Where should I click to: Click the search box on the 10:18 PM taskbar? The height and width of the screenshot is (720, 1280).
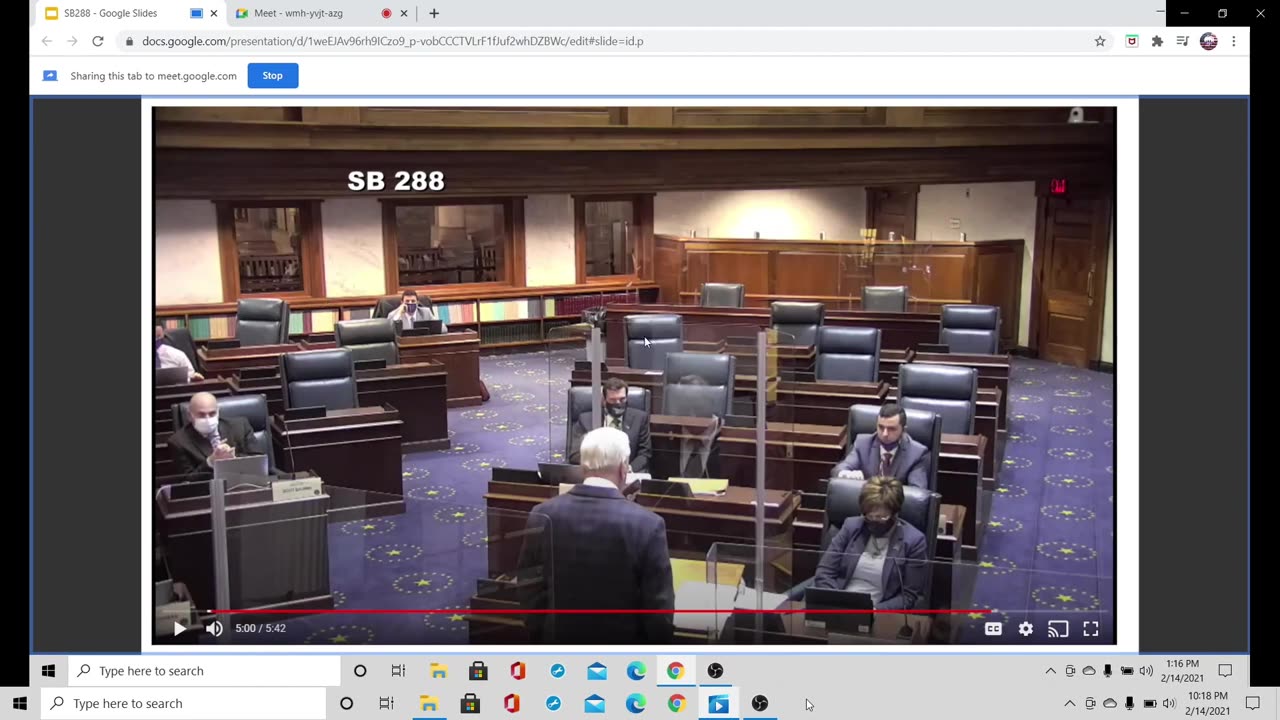click(x=184, y=703)
